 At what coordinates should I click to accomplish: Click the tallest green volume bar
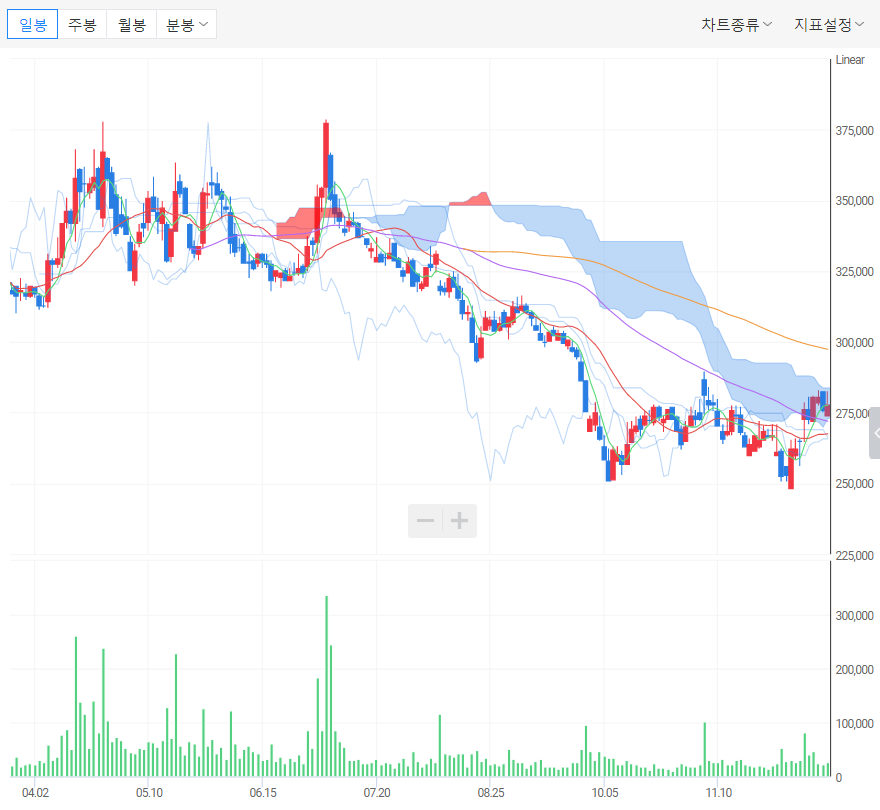pyautogui.click(x=326, y=686)
